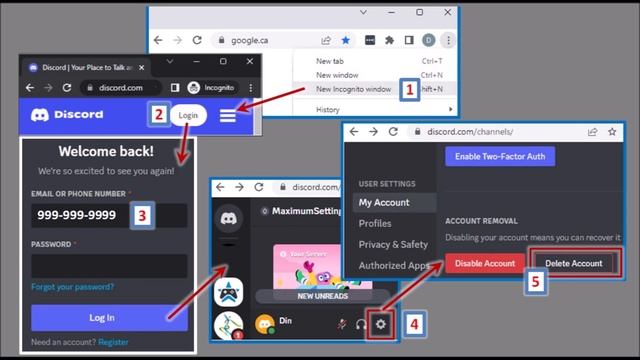Reload the incognito discord.com page
640x360 pixels.
coord(67,87)
